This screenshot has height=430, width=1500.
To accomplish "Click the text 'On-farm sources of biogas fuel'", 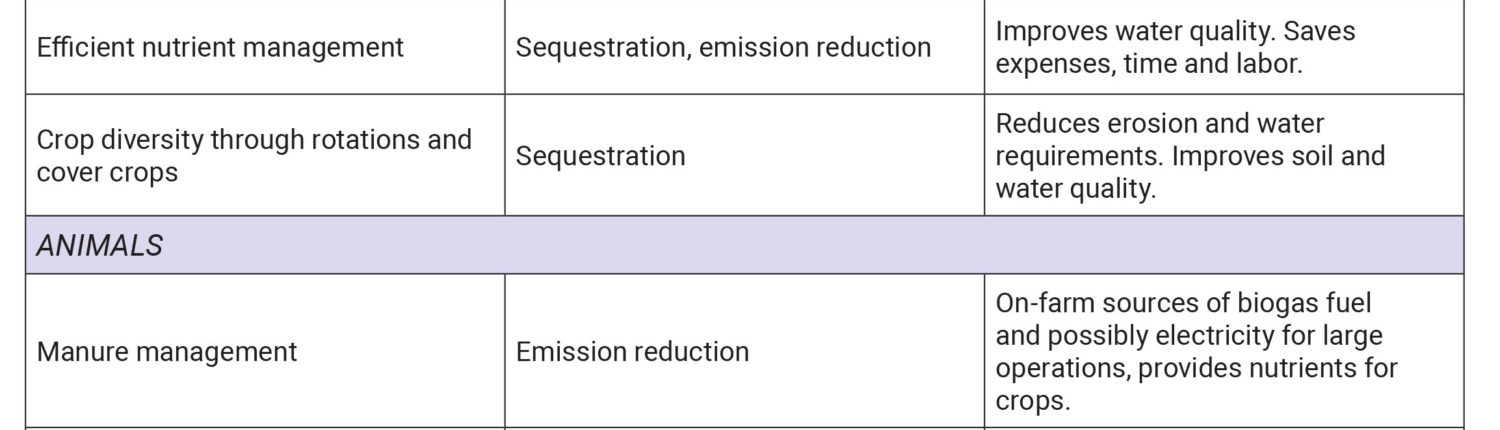I will (1183, 303).
